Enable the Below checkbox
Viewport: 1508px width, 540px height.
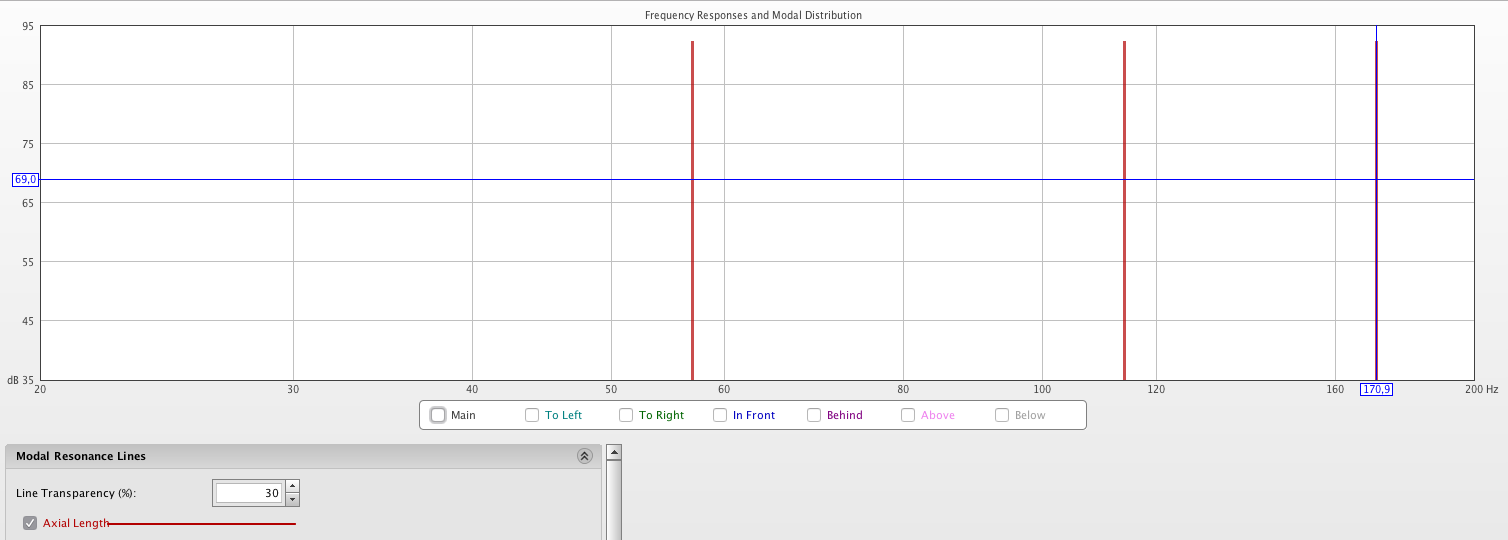1002,415
